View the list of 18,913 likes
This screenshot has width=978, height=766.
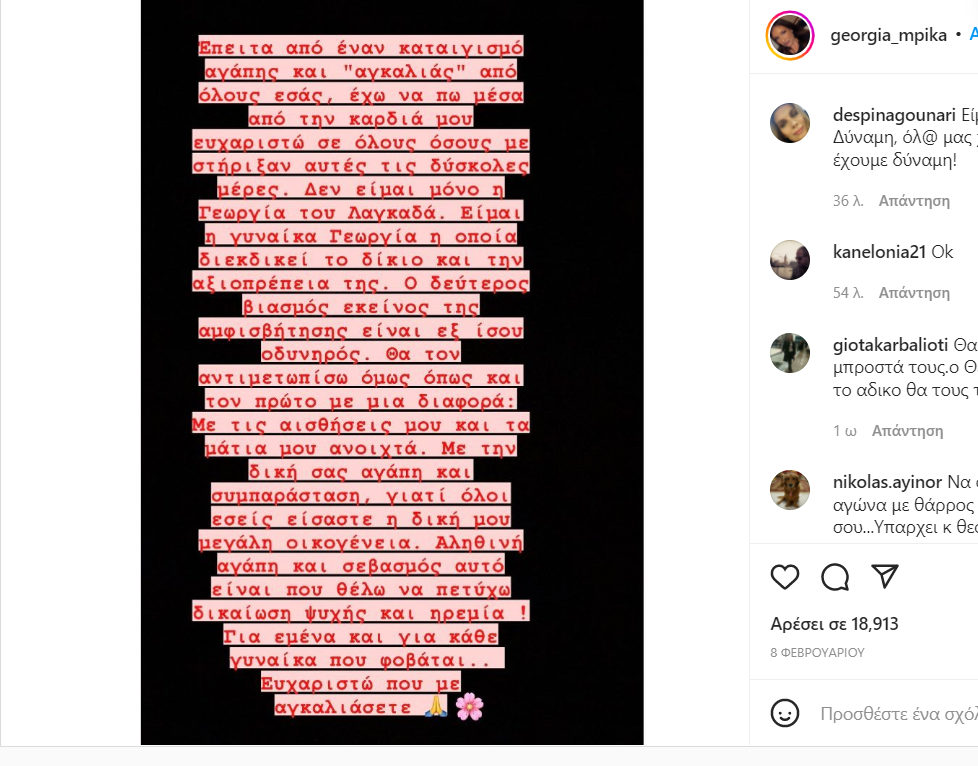click(x=834, y=624)
